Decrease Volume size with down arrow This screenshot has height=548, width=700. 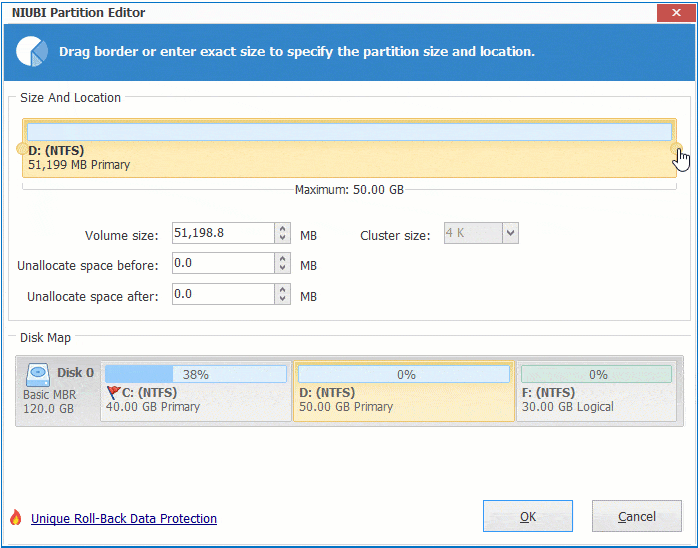click(x=283, y=240)
